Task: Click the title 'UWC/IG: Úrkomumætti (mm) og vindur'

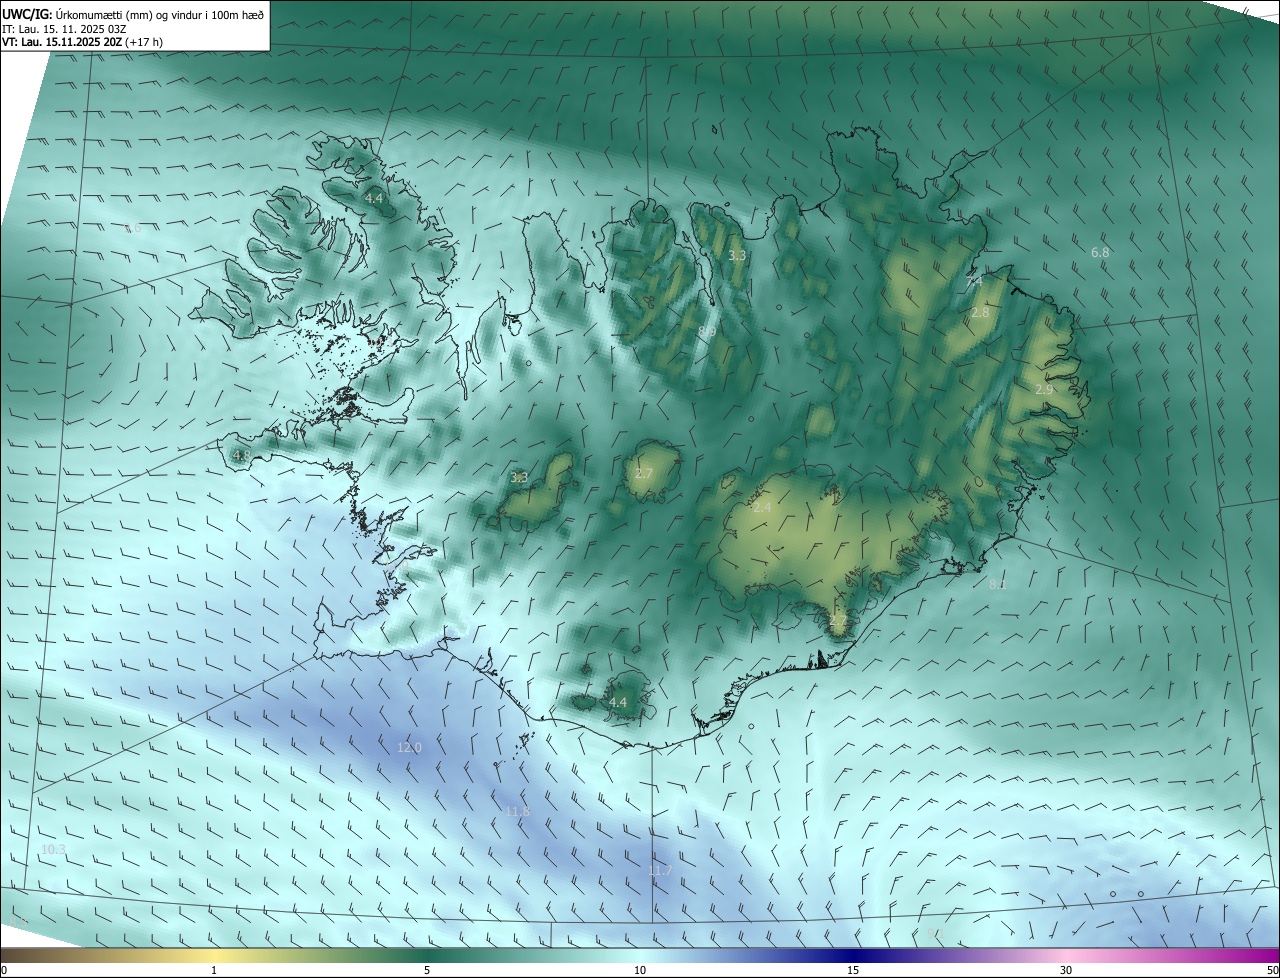Action: pos(133,14)
